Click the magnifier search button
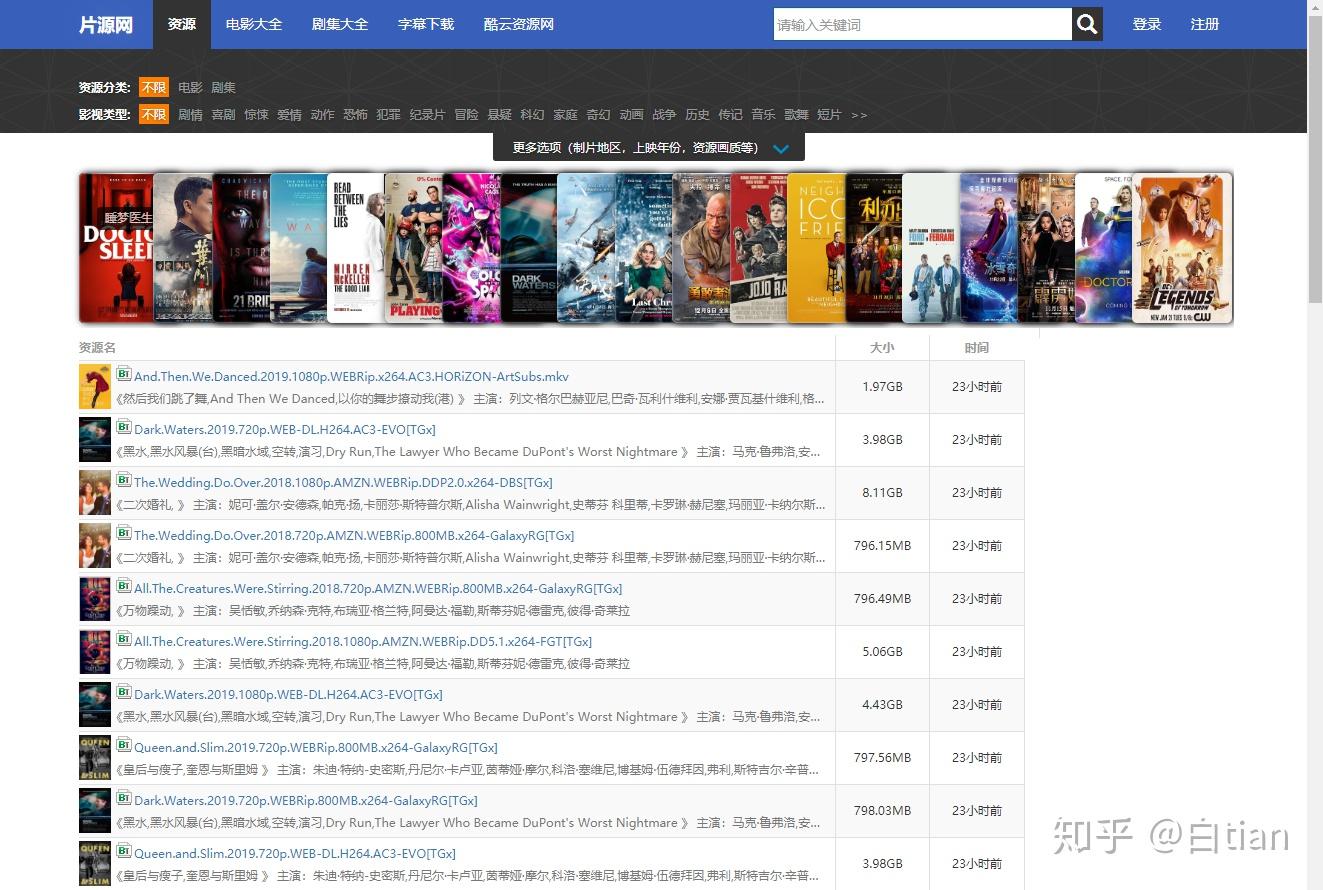 tap(1088, 24)
